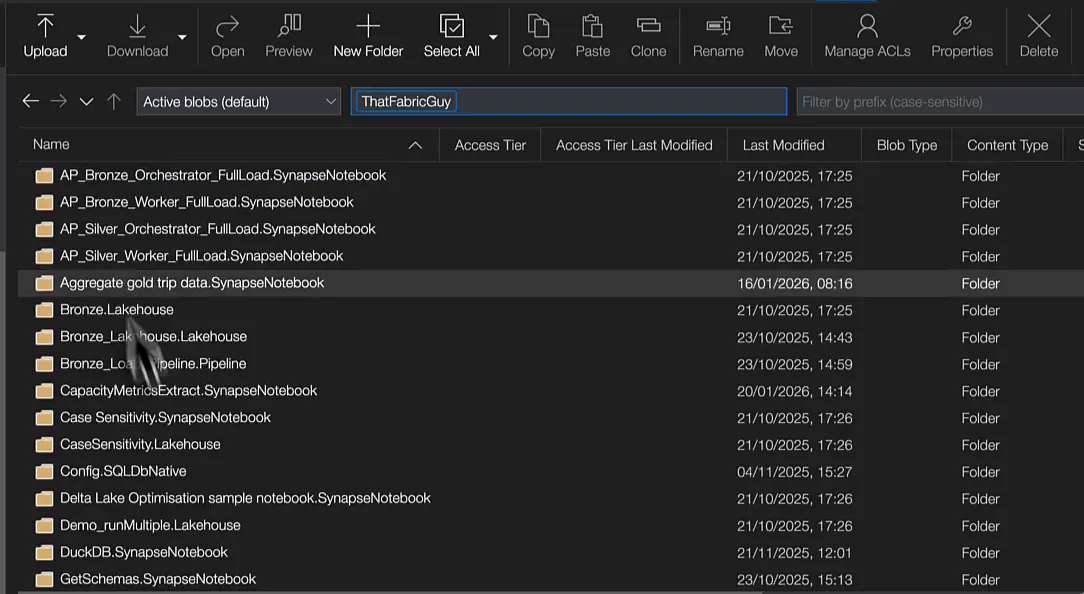Click folder icon of DuckDB.SynapseNotebook
Image resolution: width=1084 pixels, height=594 pixels.
click(44, 553)
